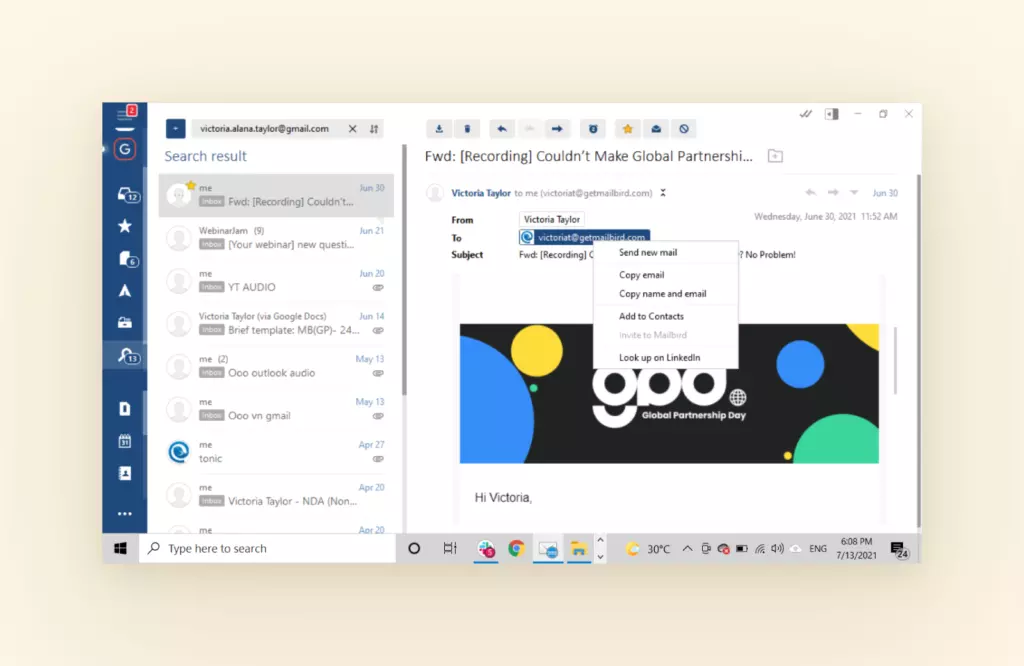Block the sender using the blocked-circle icon
The image size is (1024, 666).
[x=683, y=128]
